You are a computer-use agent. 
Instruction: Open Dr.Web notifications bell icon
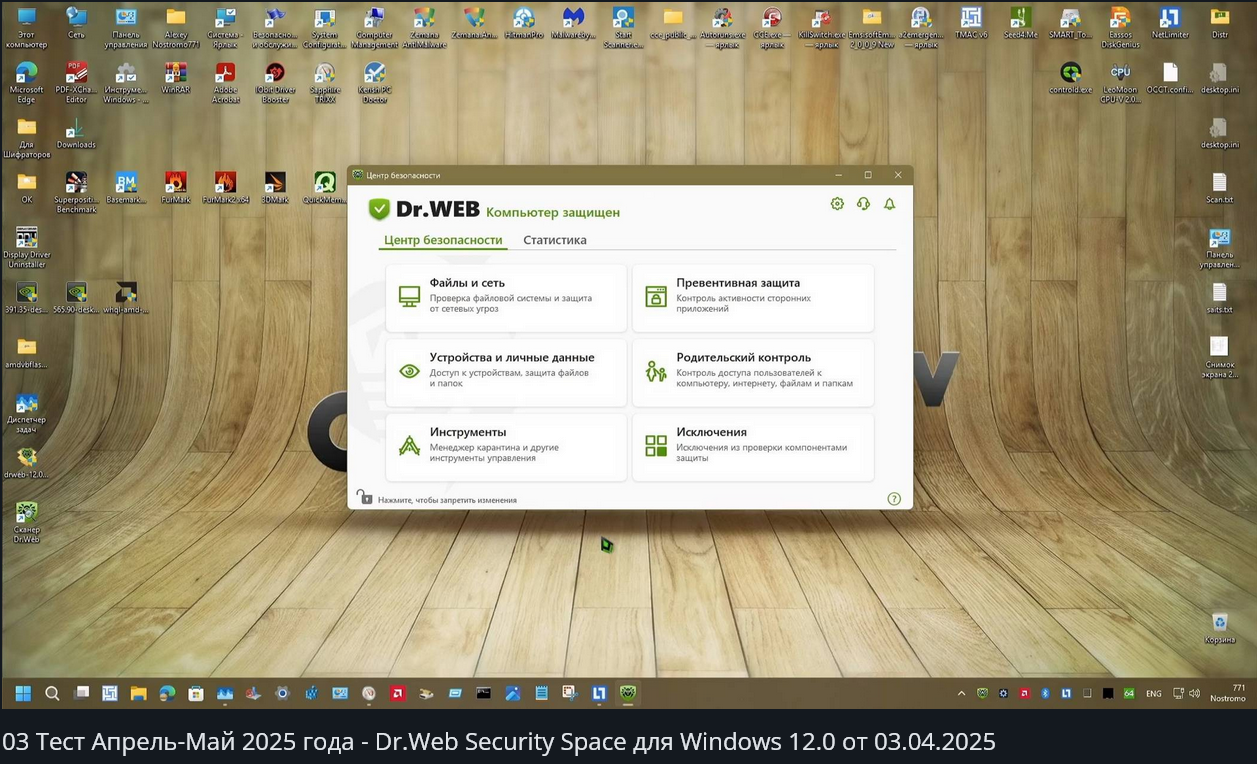pos(889,204)
